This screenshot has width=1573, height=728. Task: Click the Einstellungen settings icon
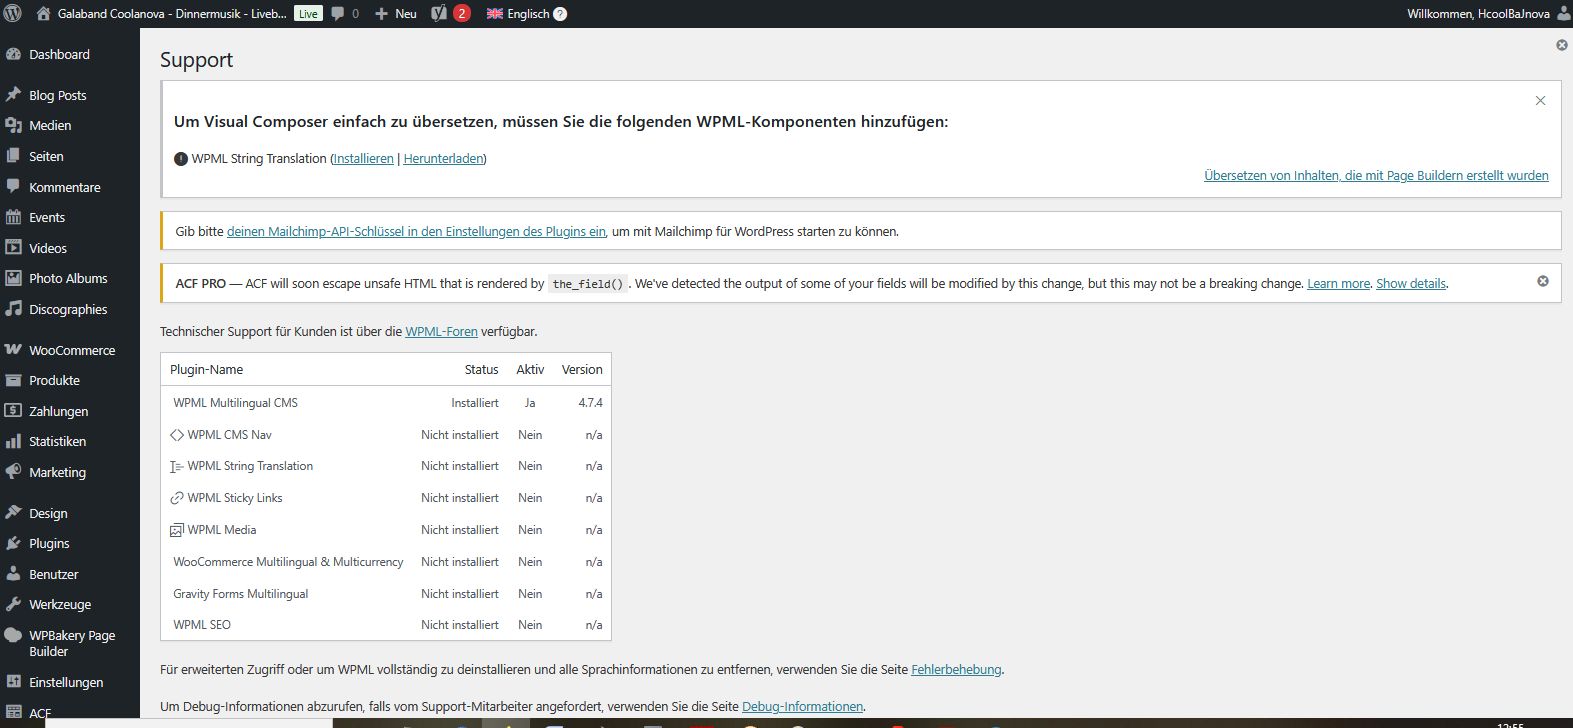point(13,682)
